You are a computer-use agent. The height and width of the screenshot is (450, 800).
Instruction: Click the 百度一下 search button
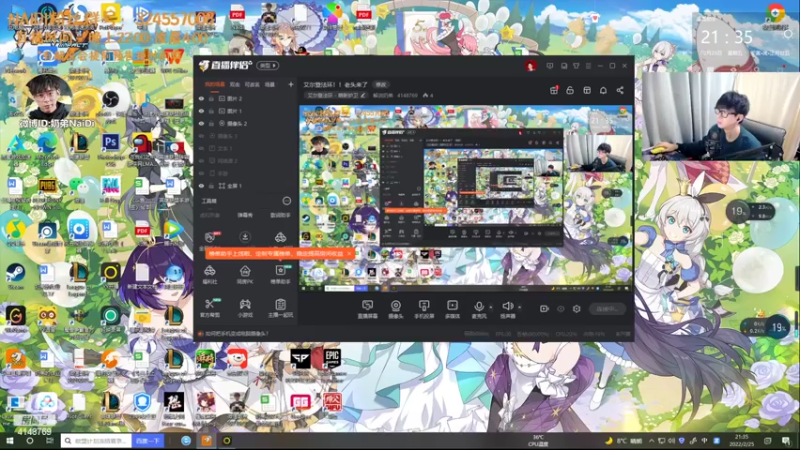(148, 440)
